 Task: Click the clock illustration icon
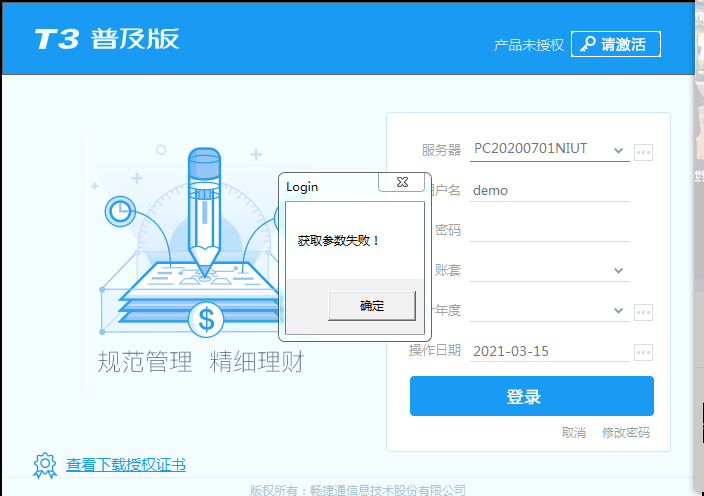click(x=120, y=211)
